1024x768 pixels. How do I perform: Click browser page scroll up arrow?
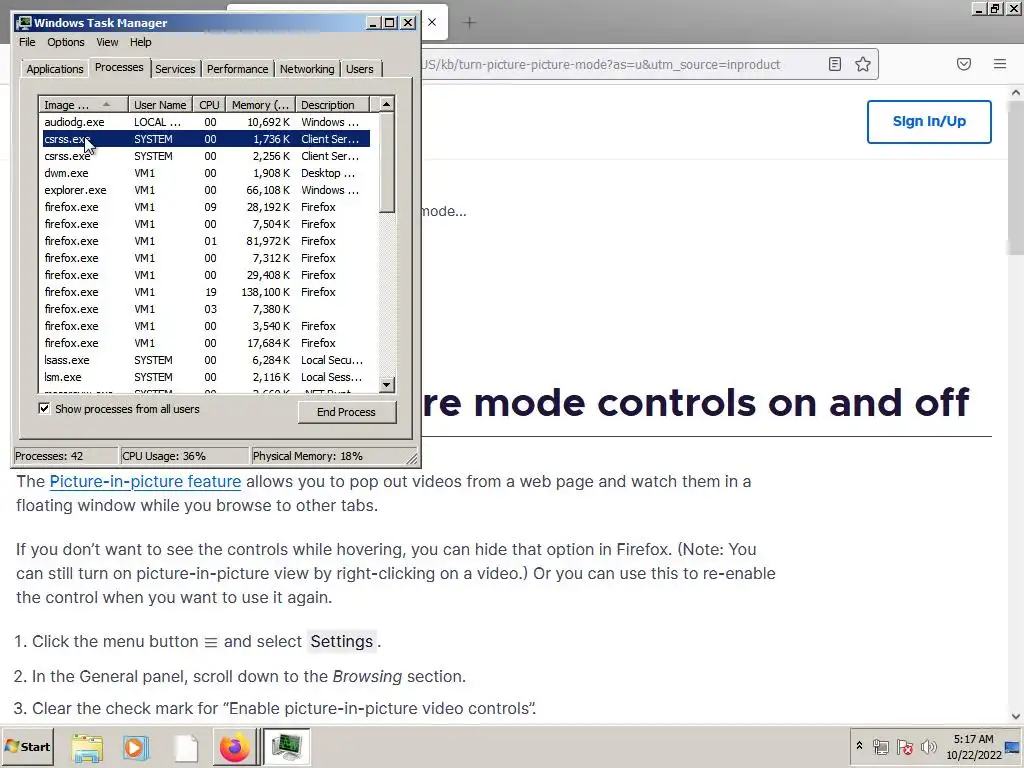1016,93
